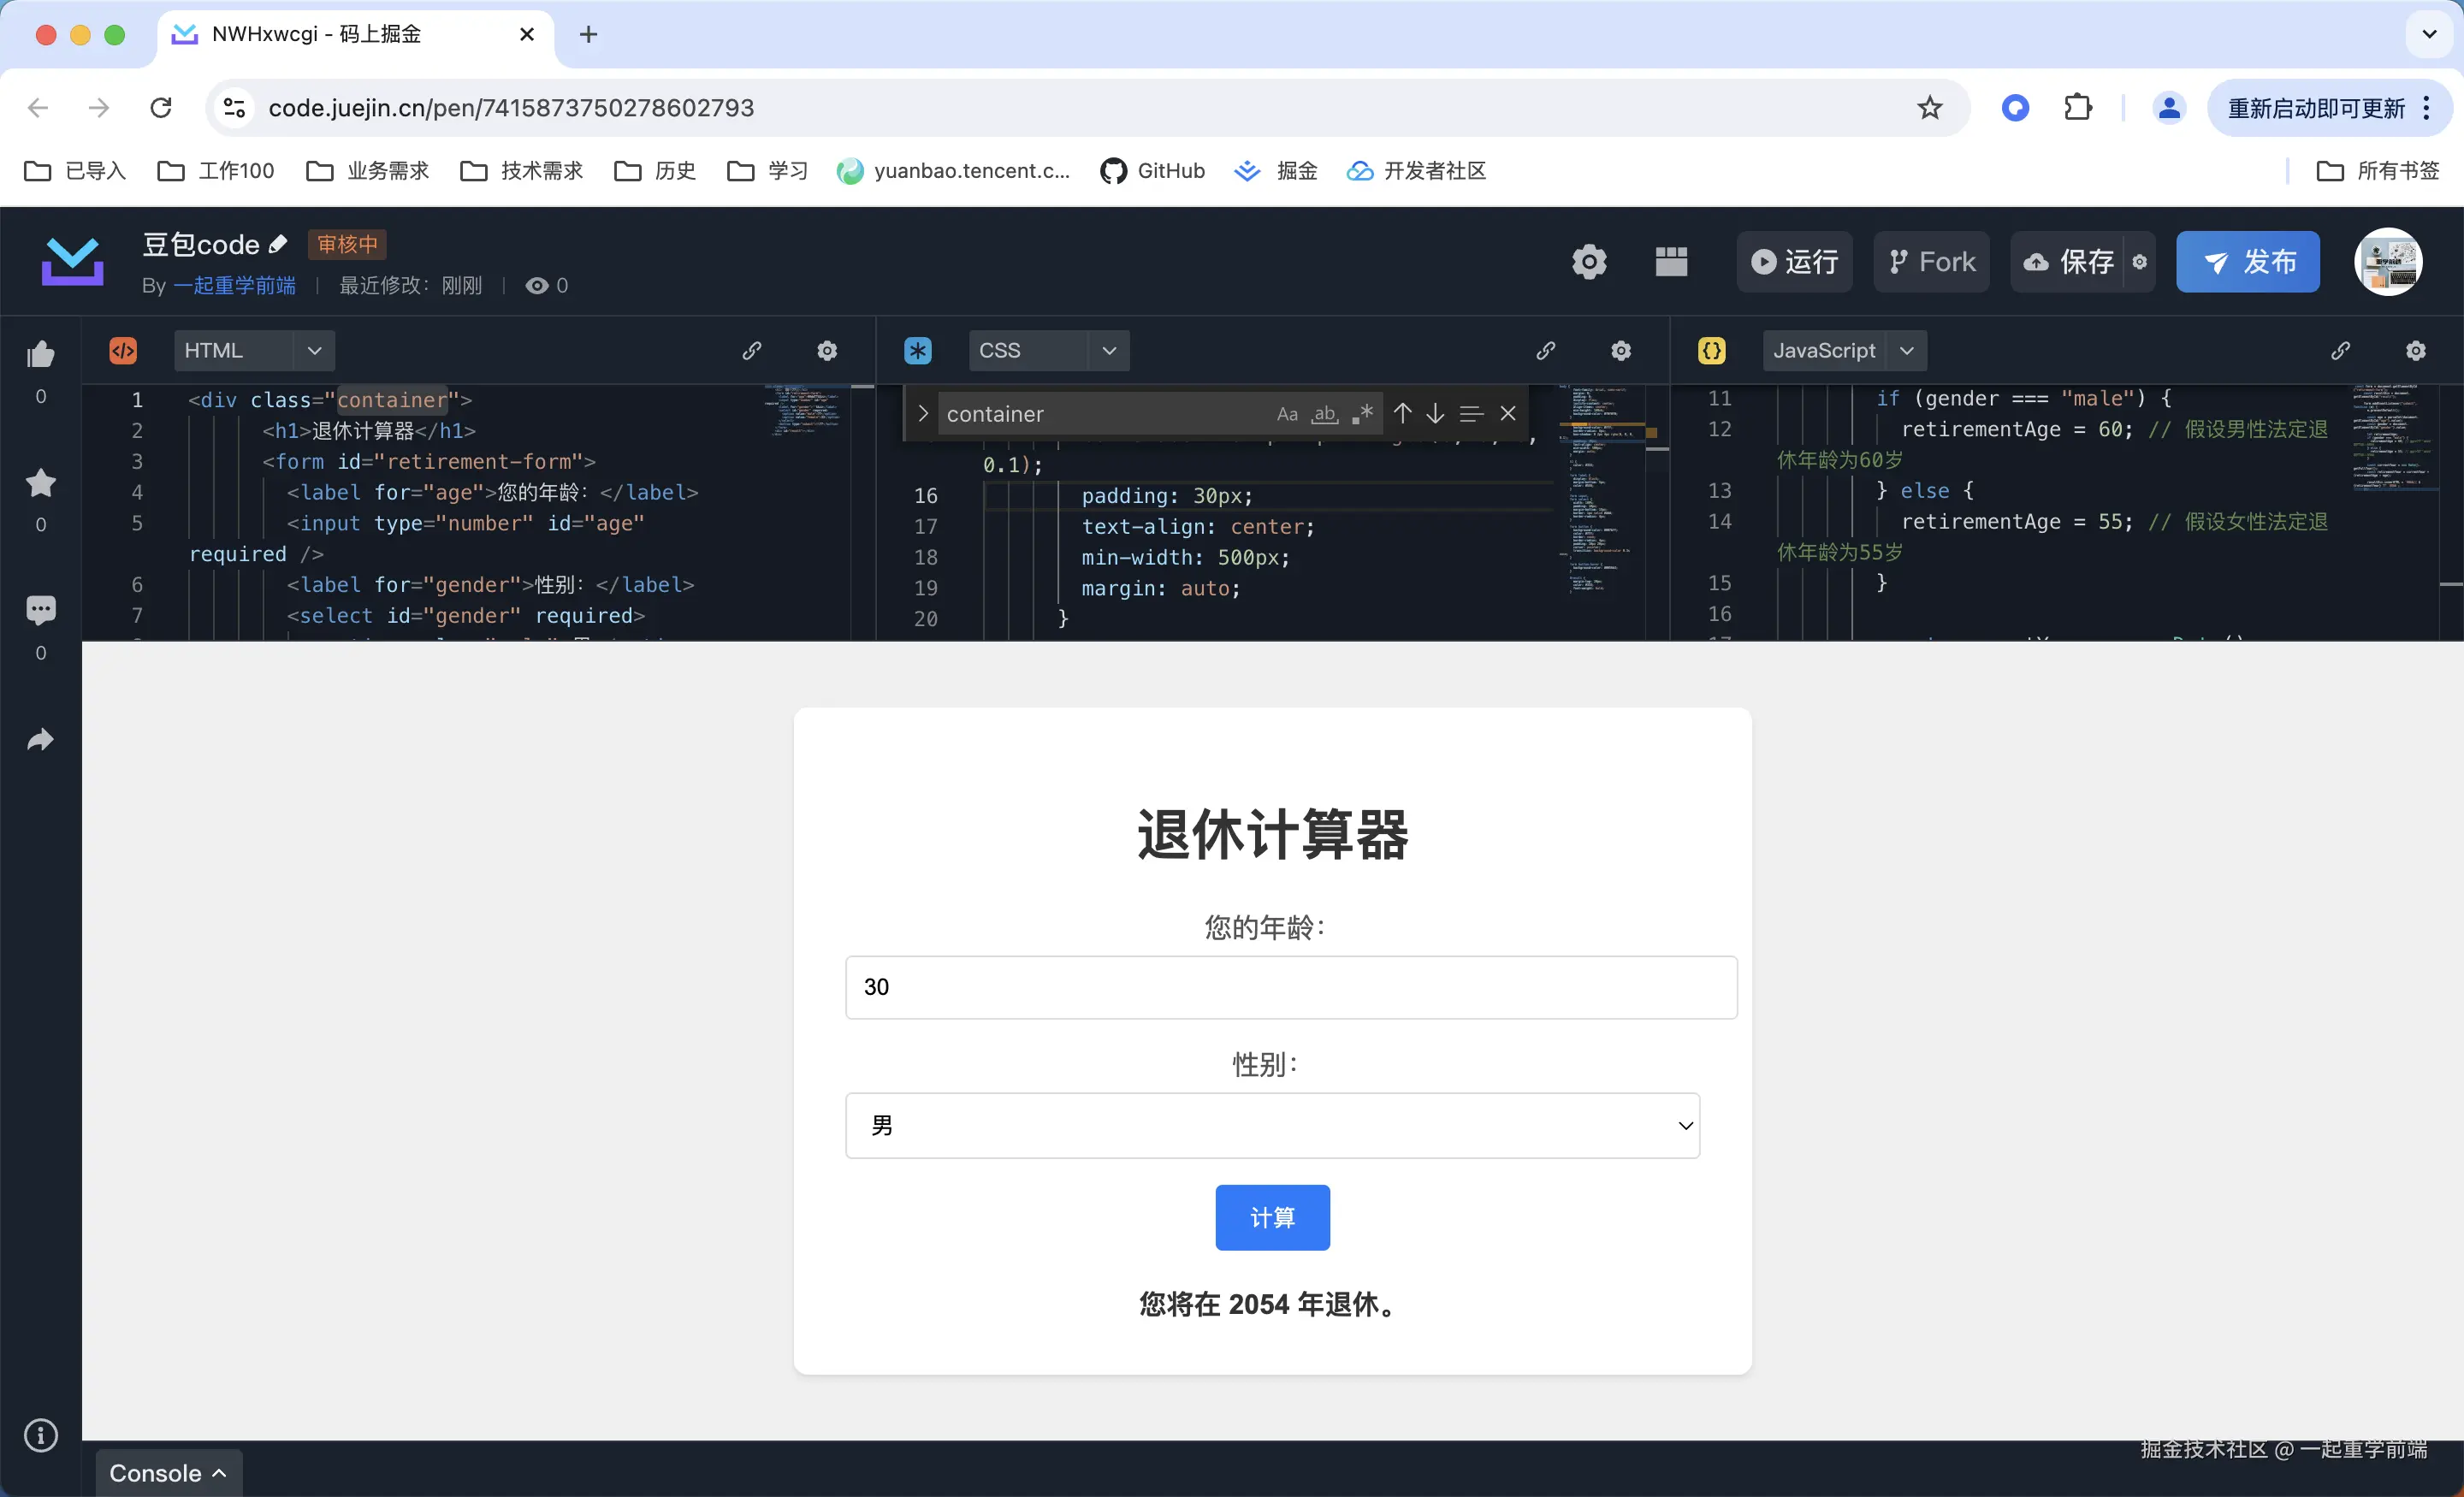Toggle match case in the container search
Viewport: 2464px width, 1497px height.
tap(1285, 413)
